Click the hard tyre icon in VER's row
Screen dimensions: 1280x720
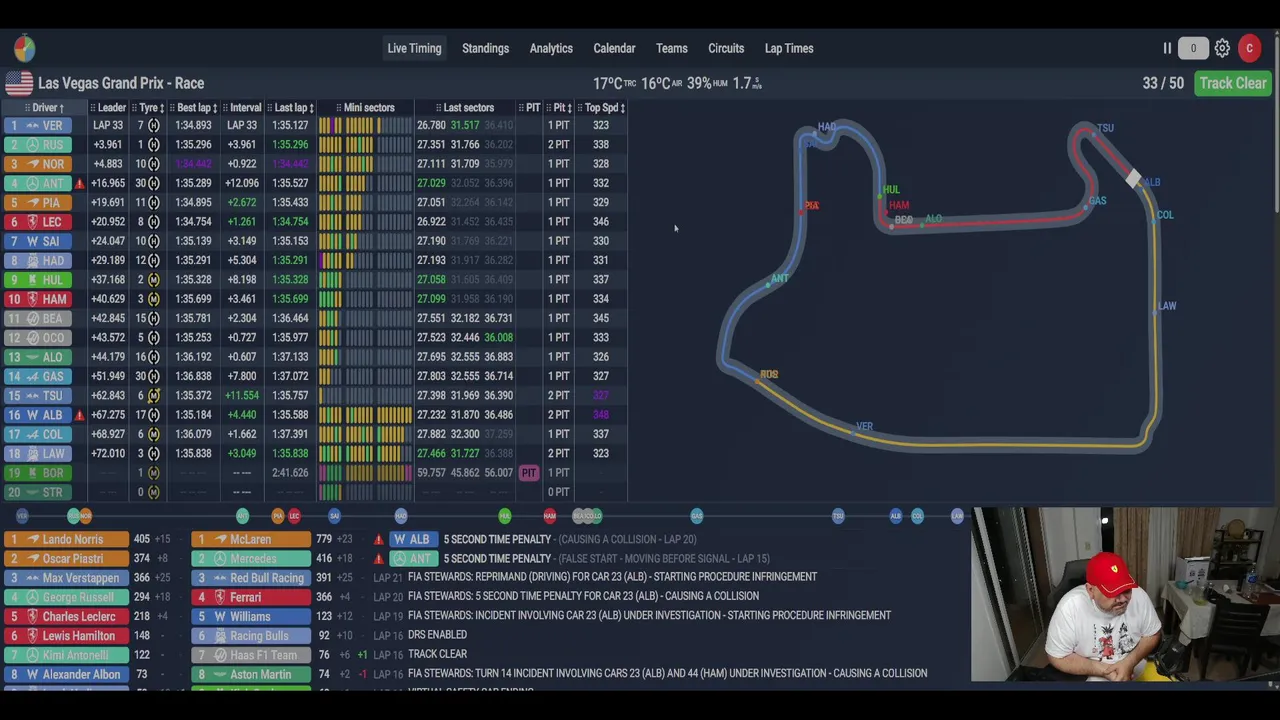154,126
